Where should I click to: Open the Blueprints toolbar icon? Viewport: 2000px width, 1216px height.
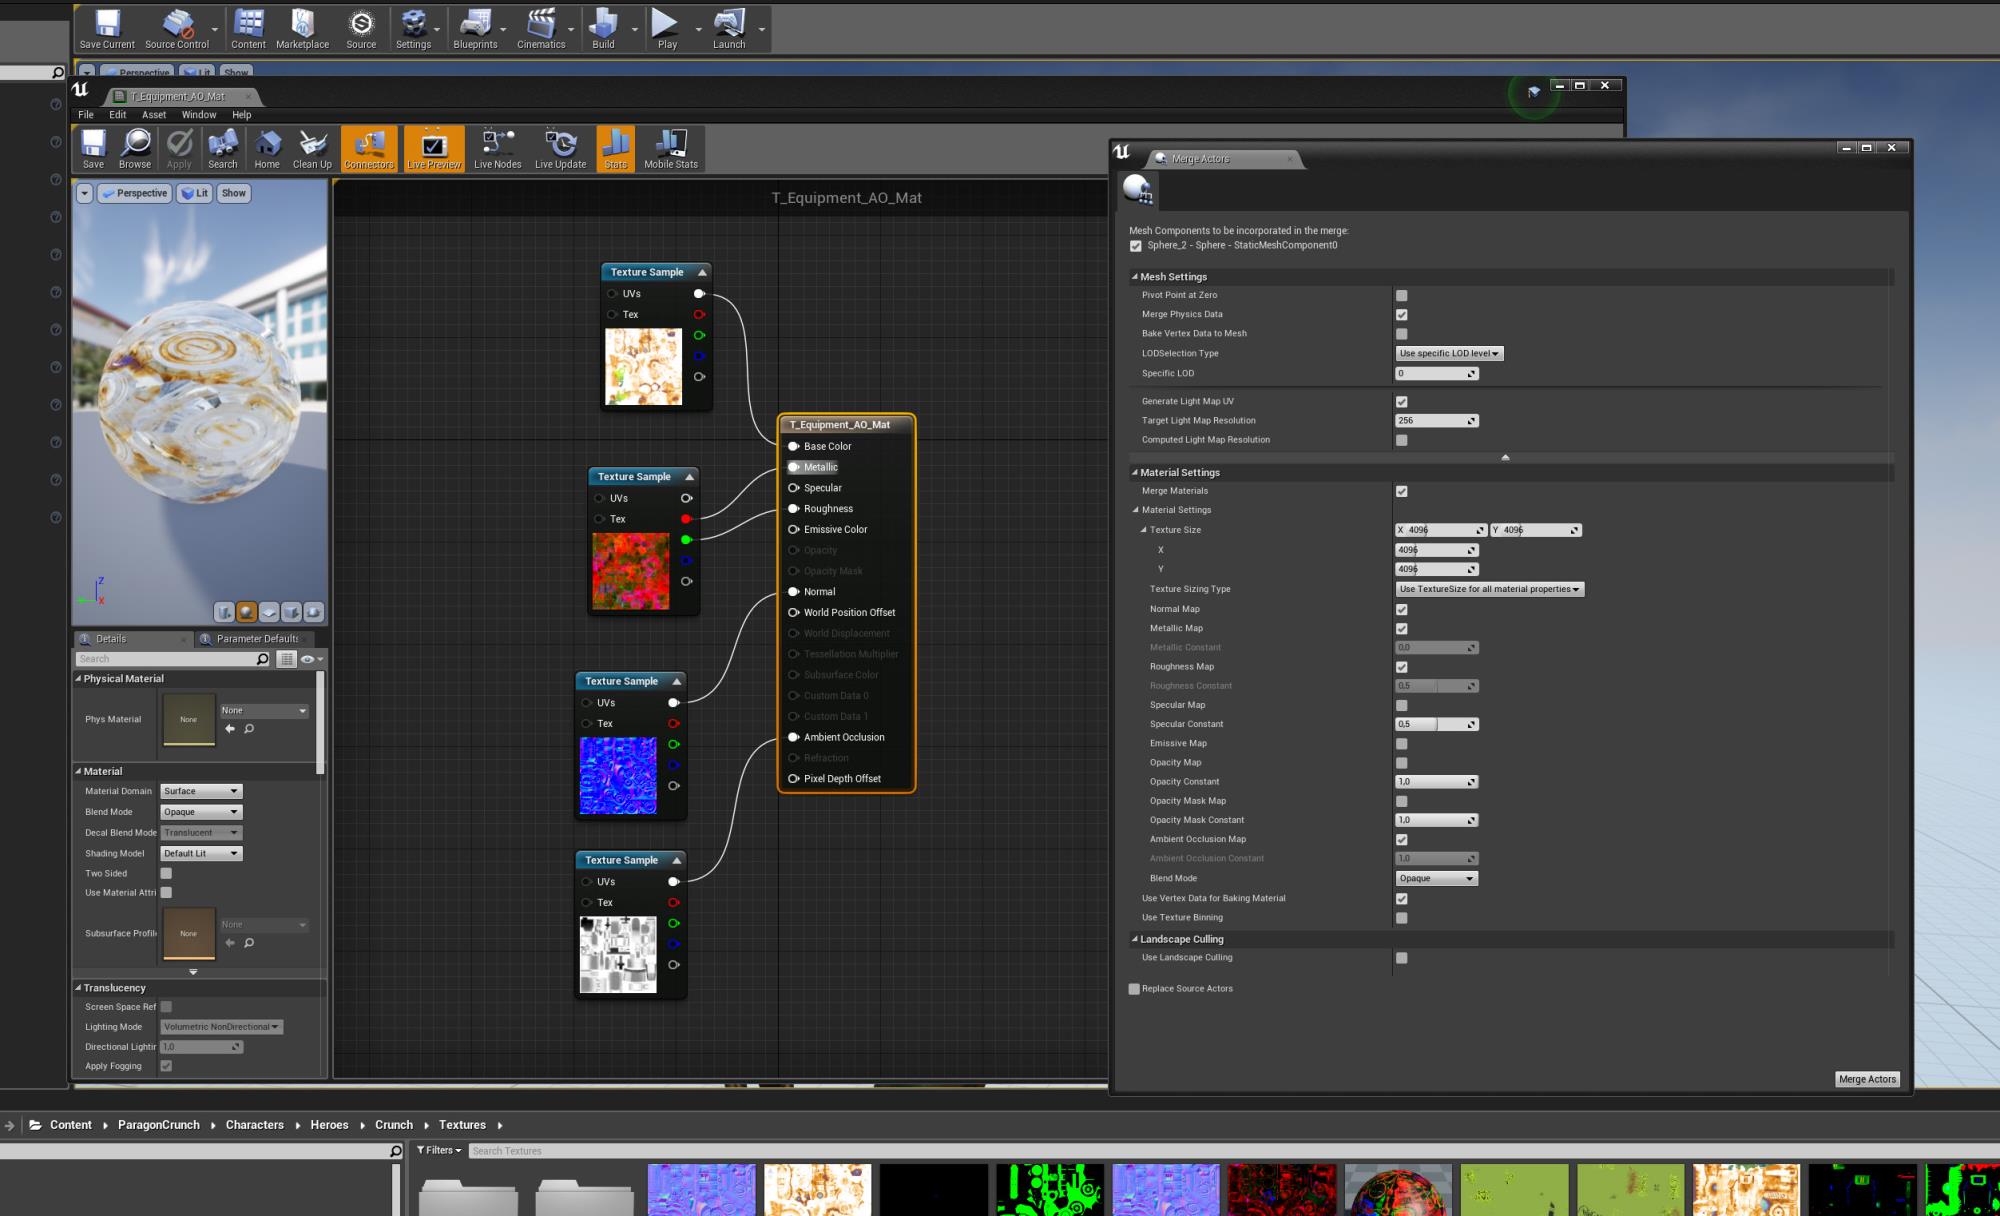475,29
